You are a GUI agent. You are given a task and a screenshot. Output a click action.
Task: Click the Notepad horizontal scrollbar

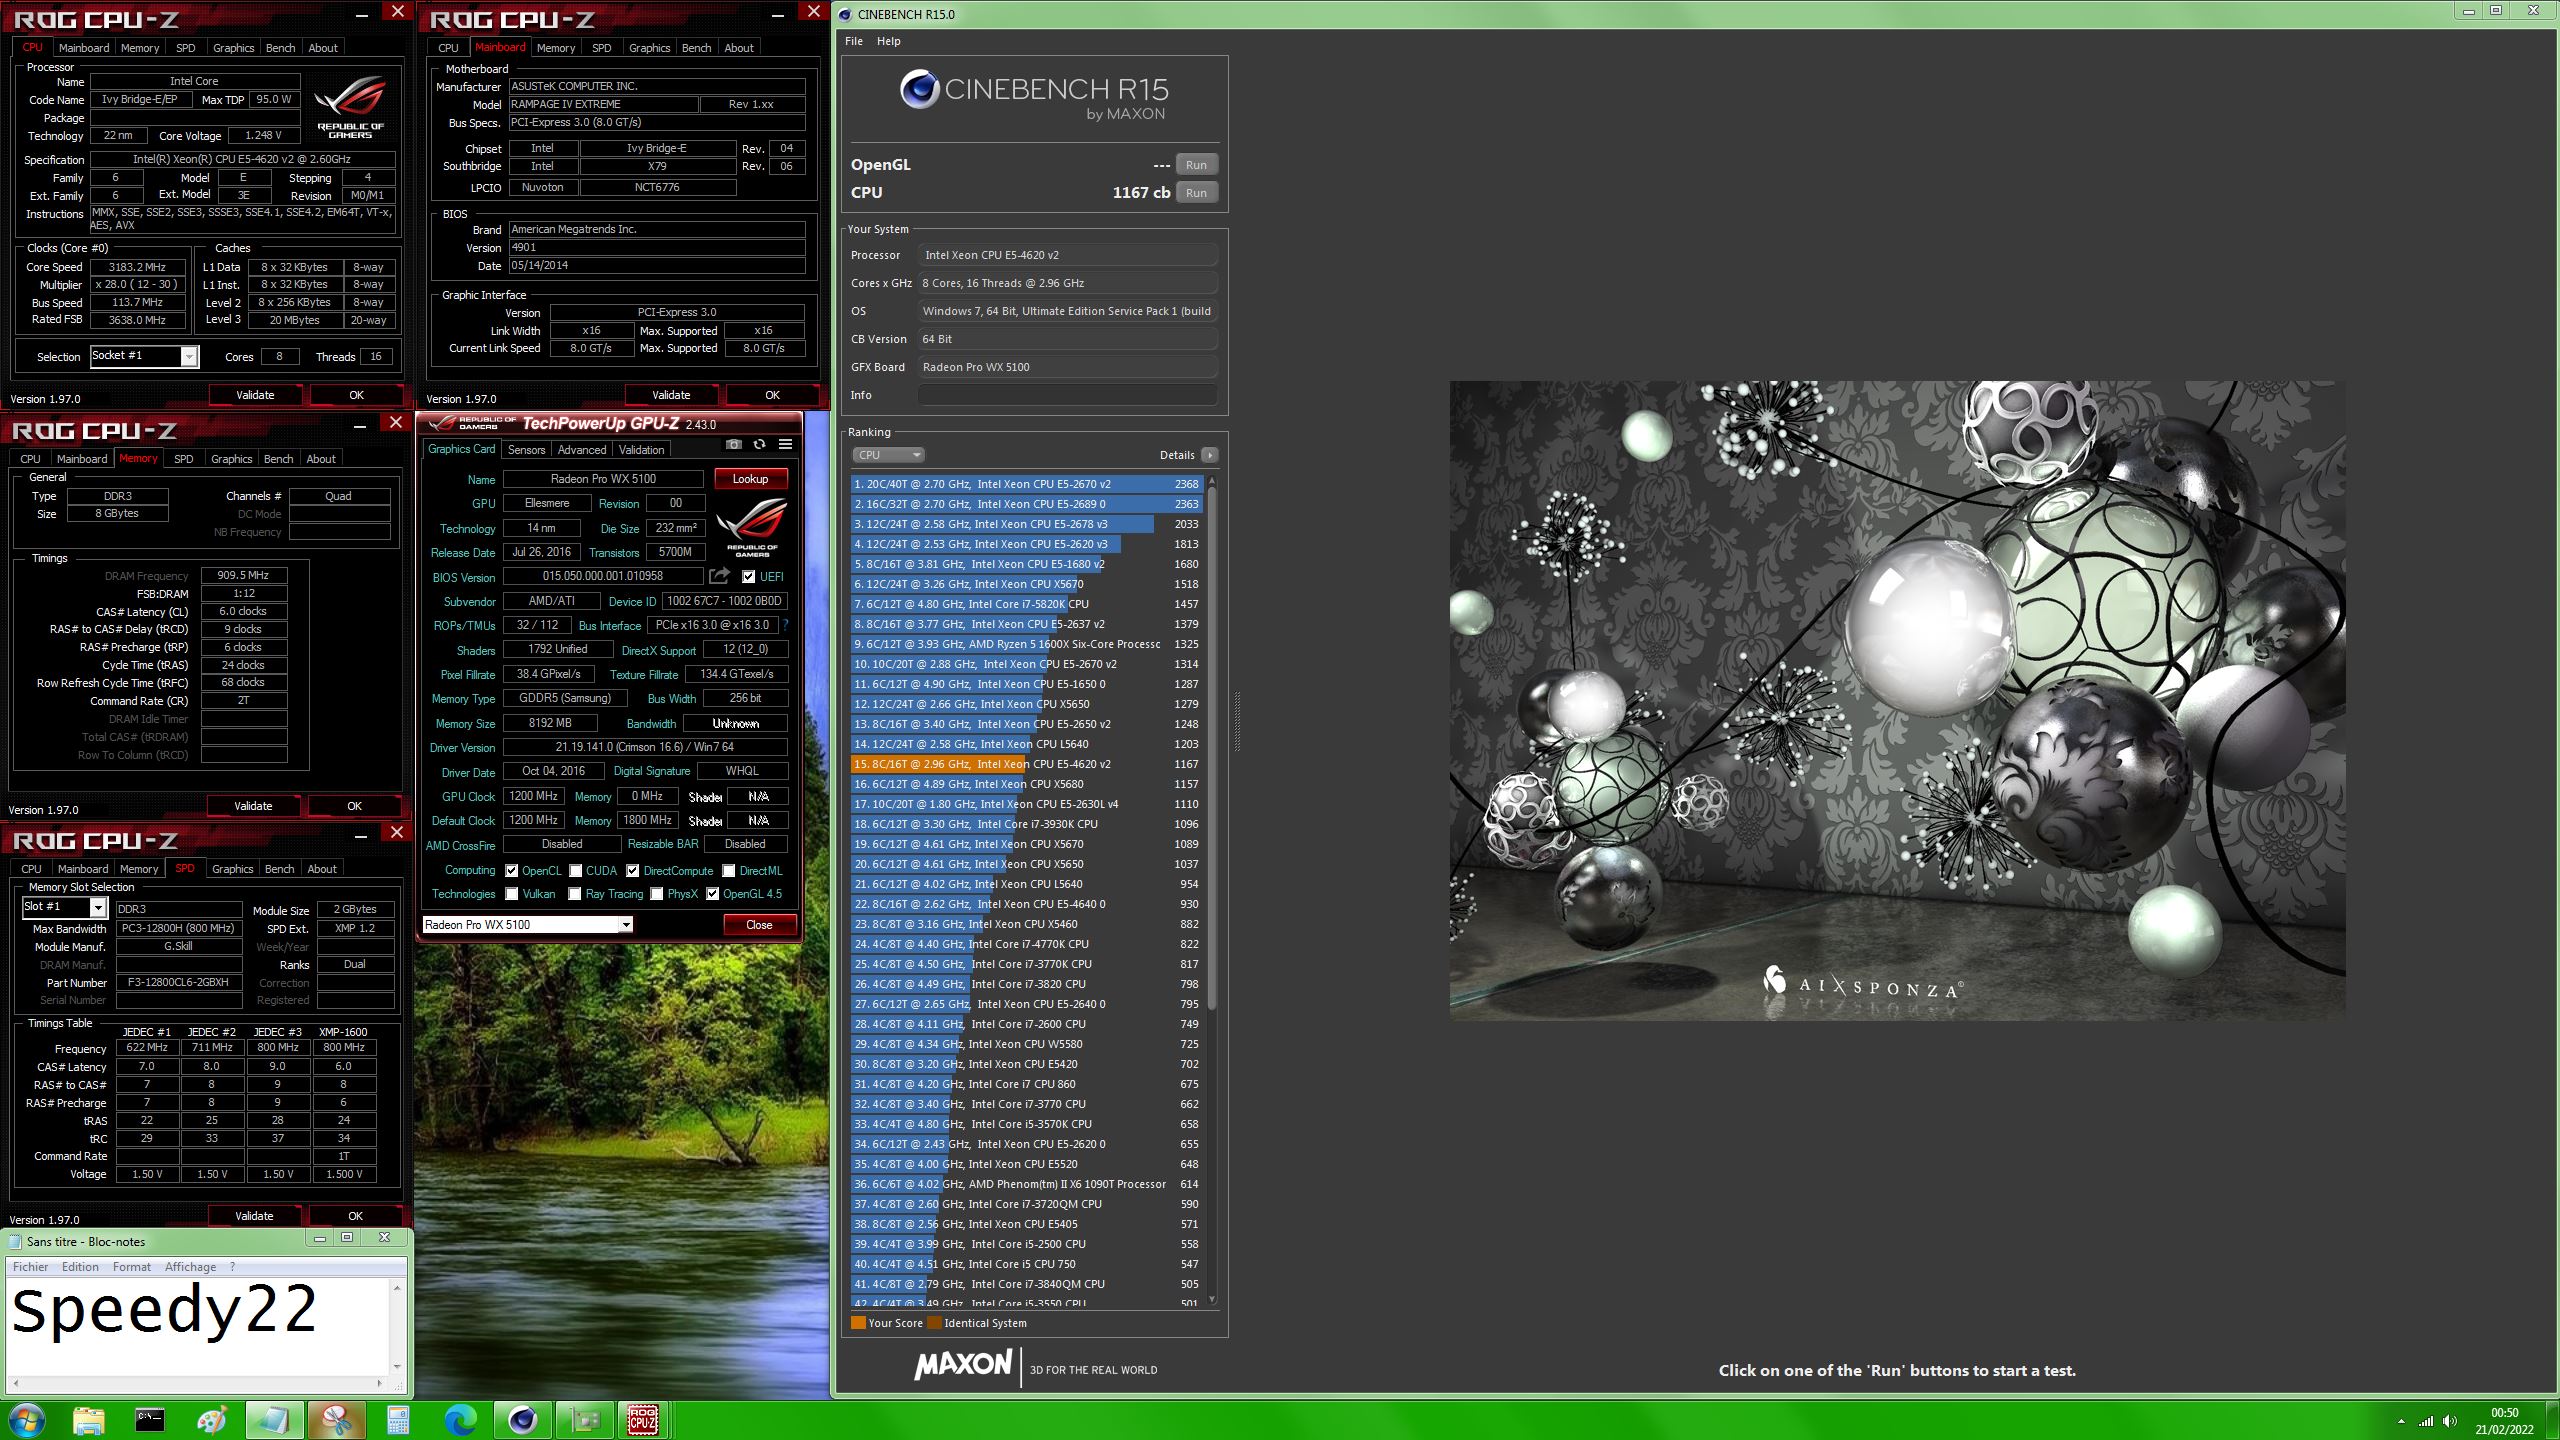(x=197, y=1383)
